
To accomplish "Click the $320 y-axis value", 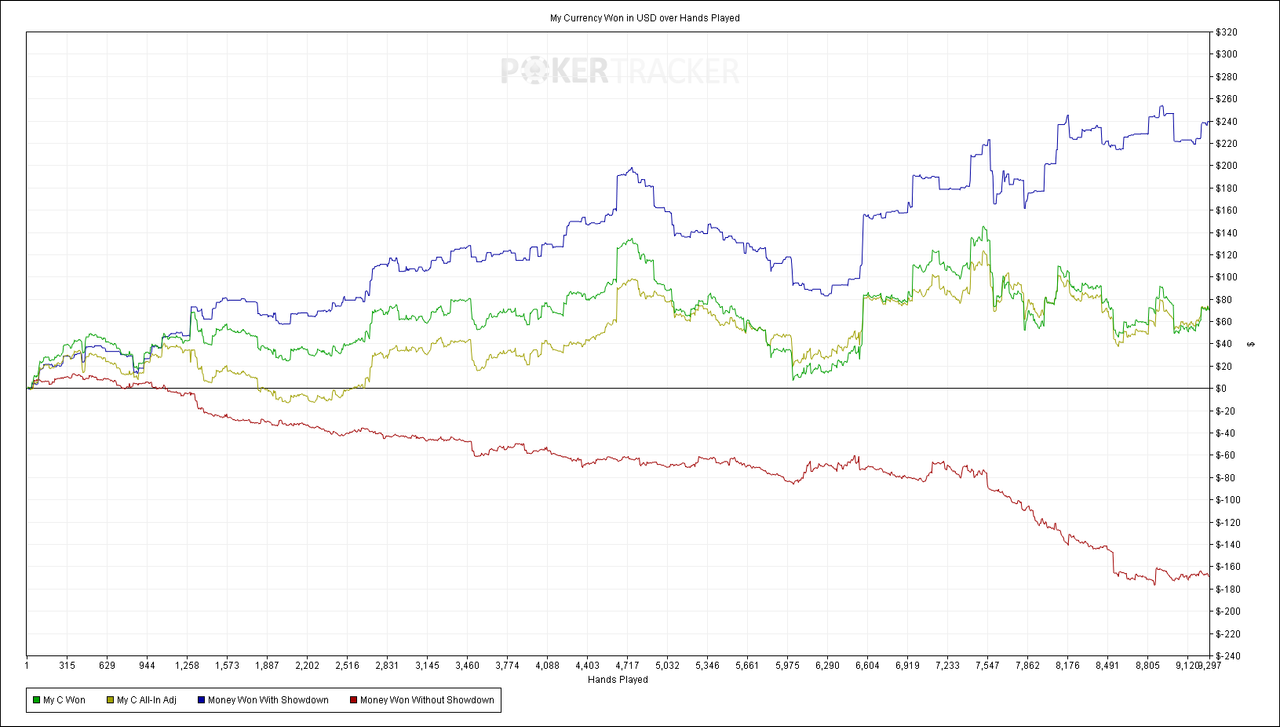I will (x=1225, y=33).
